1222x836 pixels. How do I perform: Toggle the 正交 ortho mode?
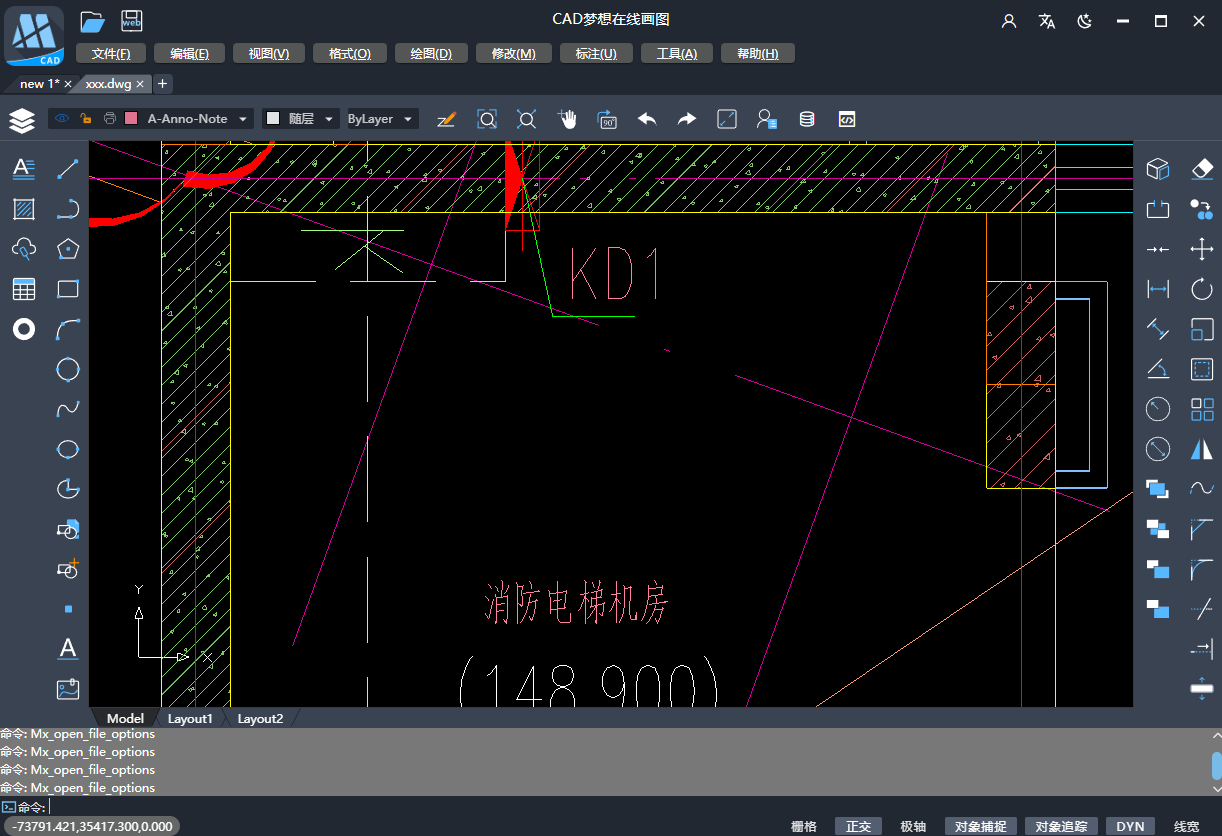point(859,826)
